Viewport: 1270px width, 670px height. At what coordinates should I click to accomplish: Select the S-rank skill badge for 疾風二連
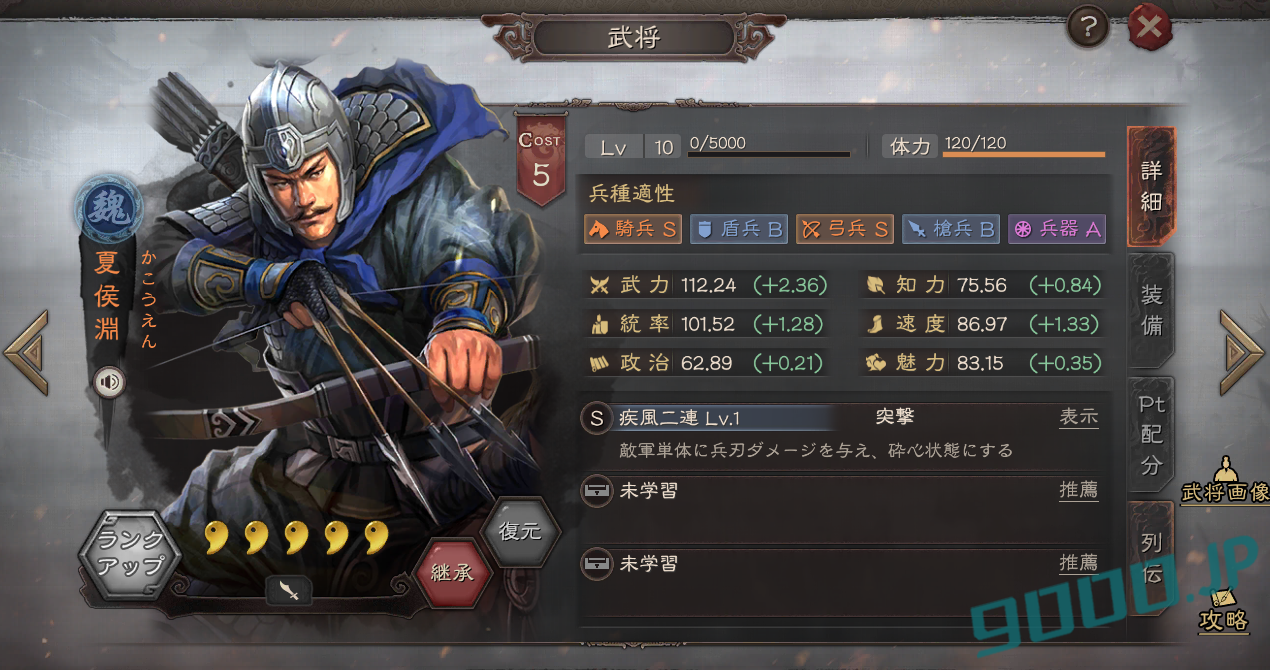596,418
